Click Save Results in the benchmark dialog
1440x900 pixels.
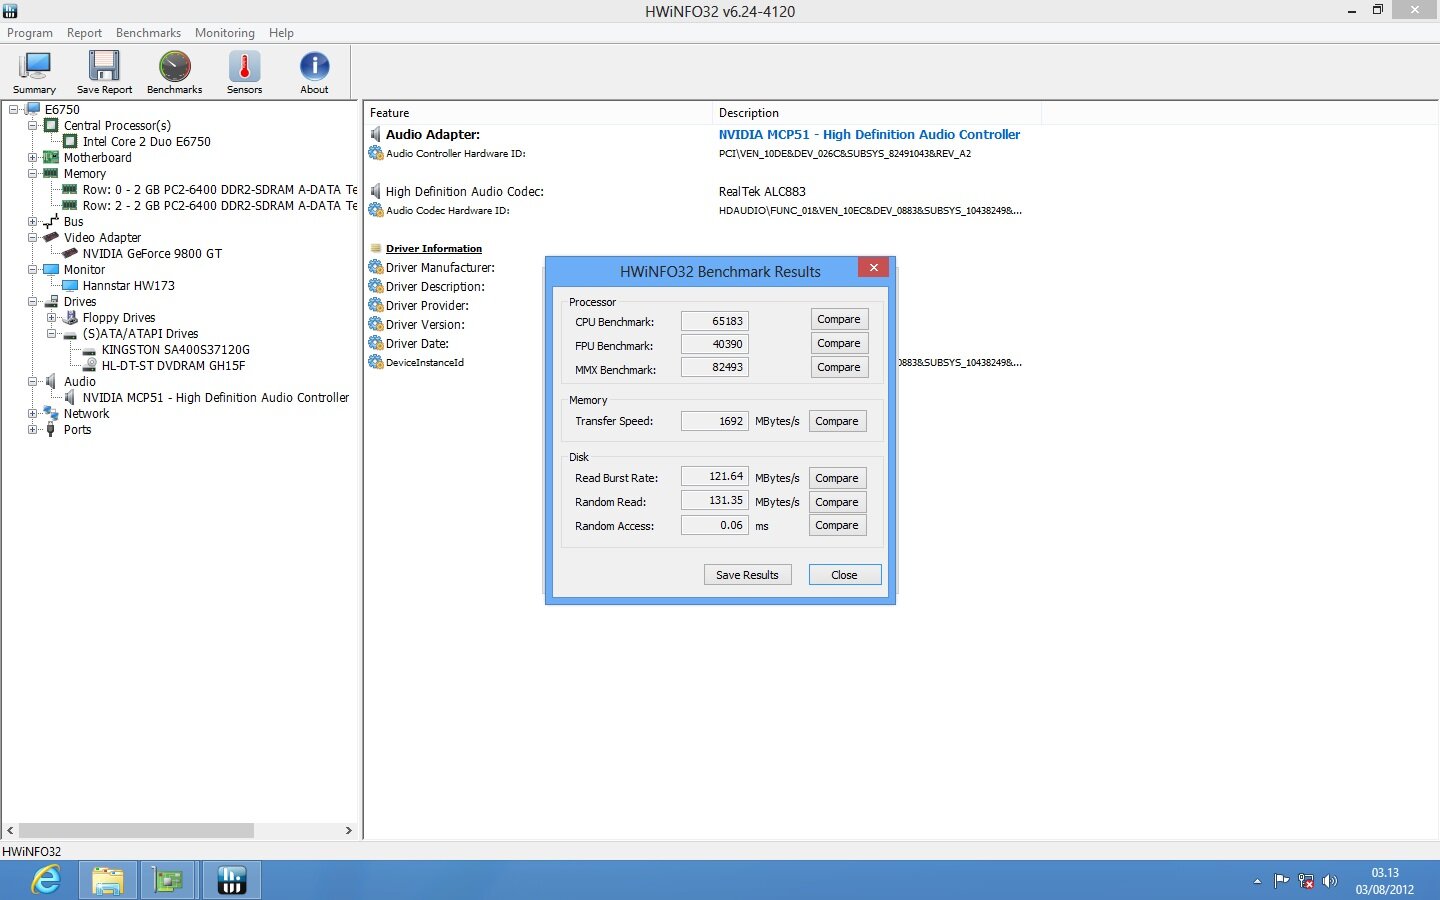(747, 575)
